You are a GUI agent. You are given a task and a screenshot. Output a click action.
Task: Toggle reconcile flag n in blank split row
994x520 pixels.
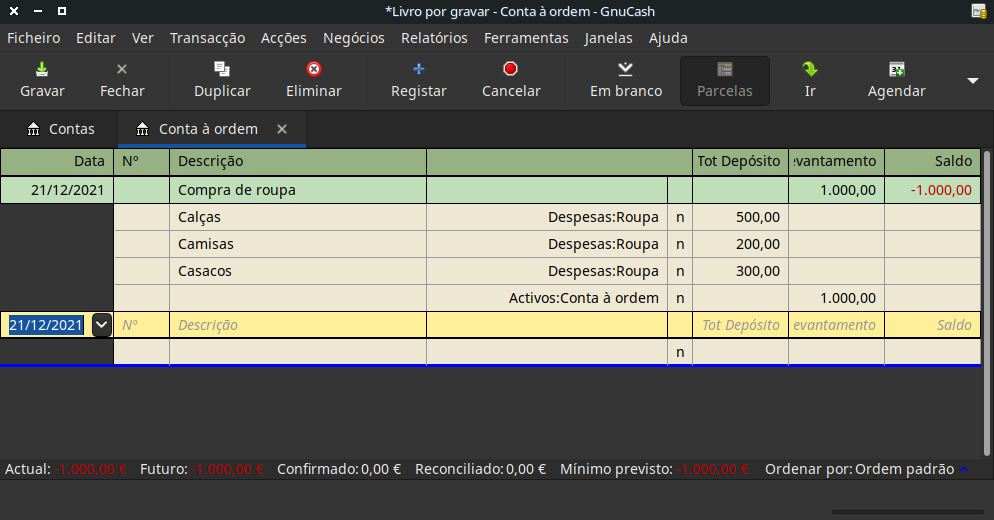click(x=680, y=352)
